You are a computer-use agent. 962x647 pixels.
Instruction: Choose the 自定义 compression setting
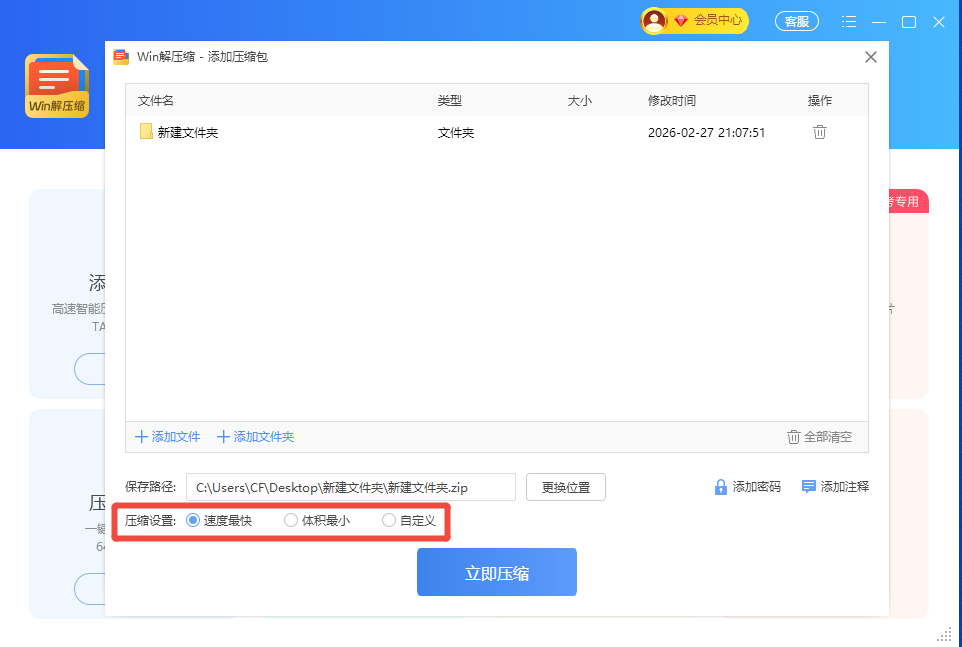click(x=389, y=520)
